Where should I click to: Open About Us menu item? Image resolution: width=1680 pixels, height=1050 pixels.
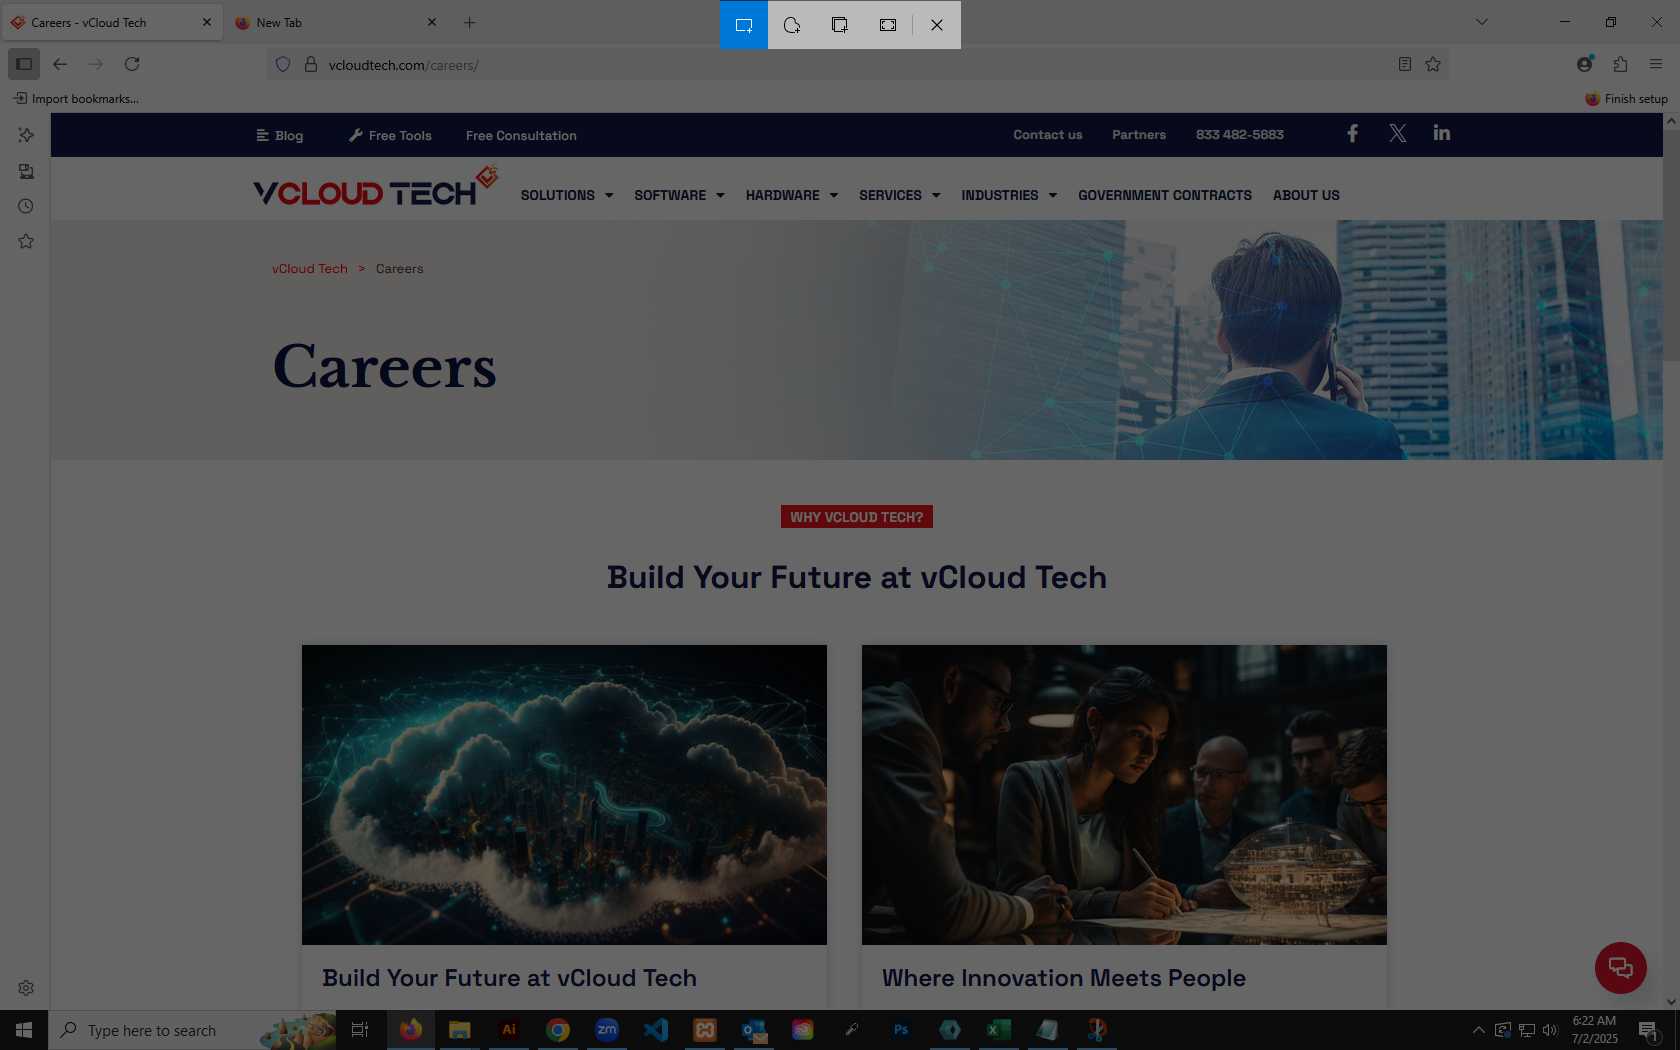[x=1306, y=195]
